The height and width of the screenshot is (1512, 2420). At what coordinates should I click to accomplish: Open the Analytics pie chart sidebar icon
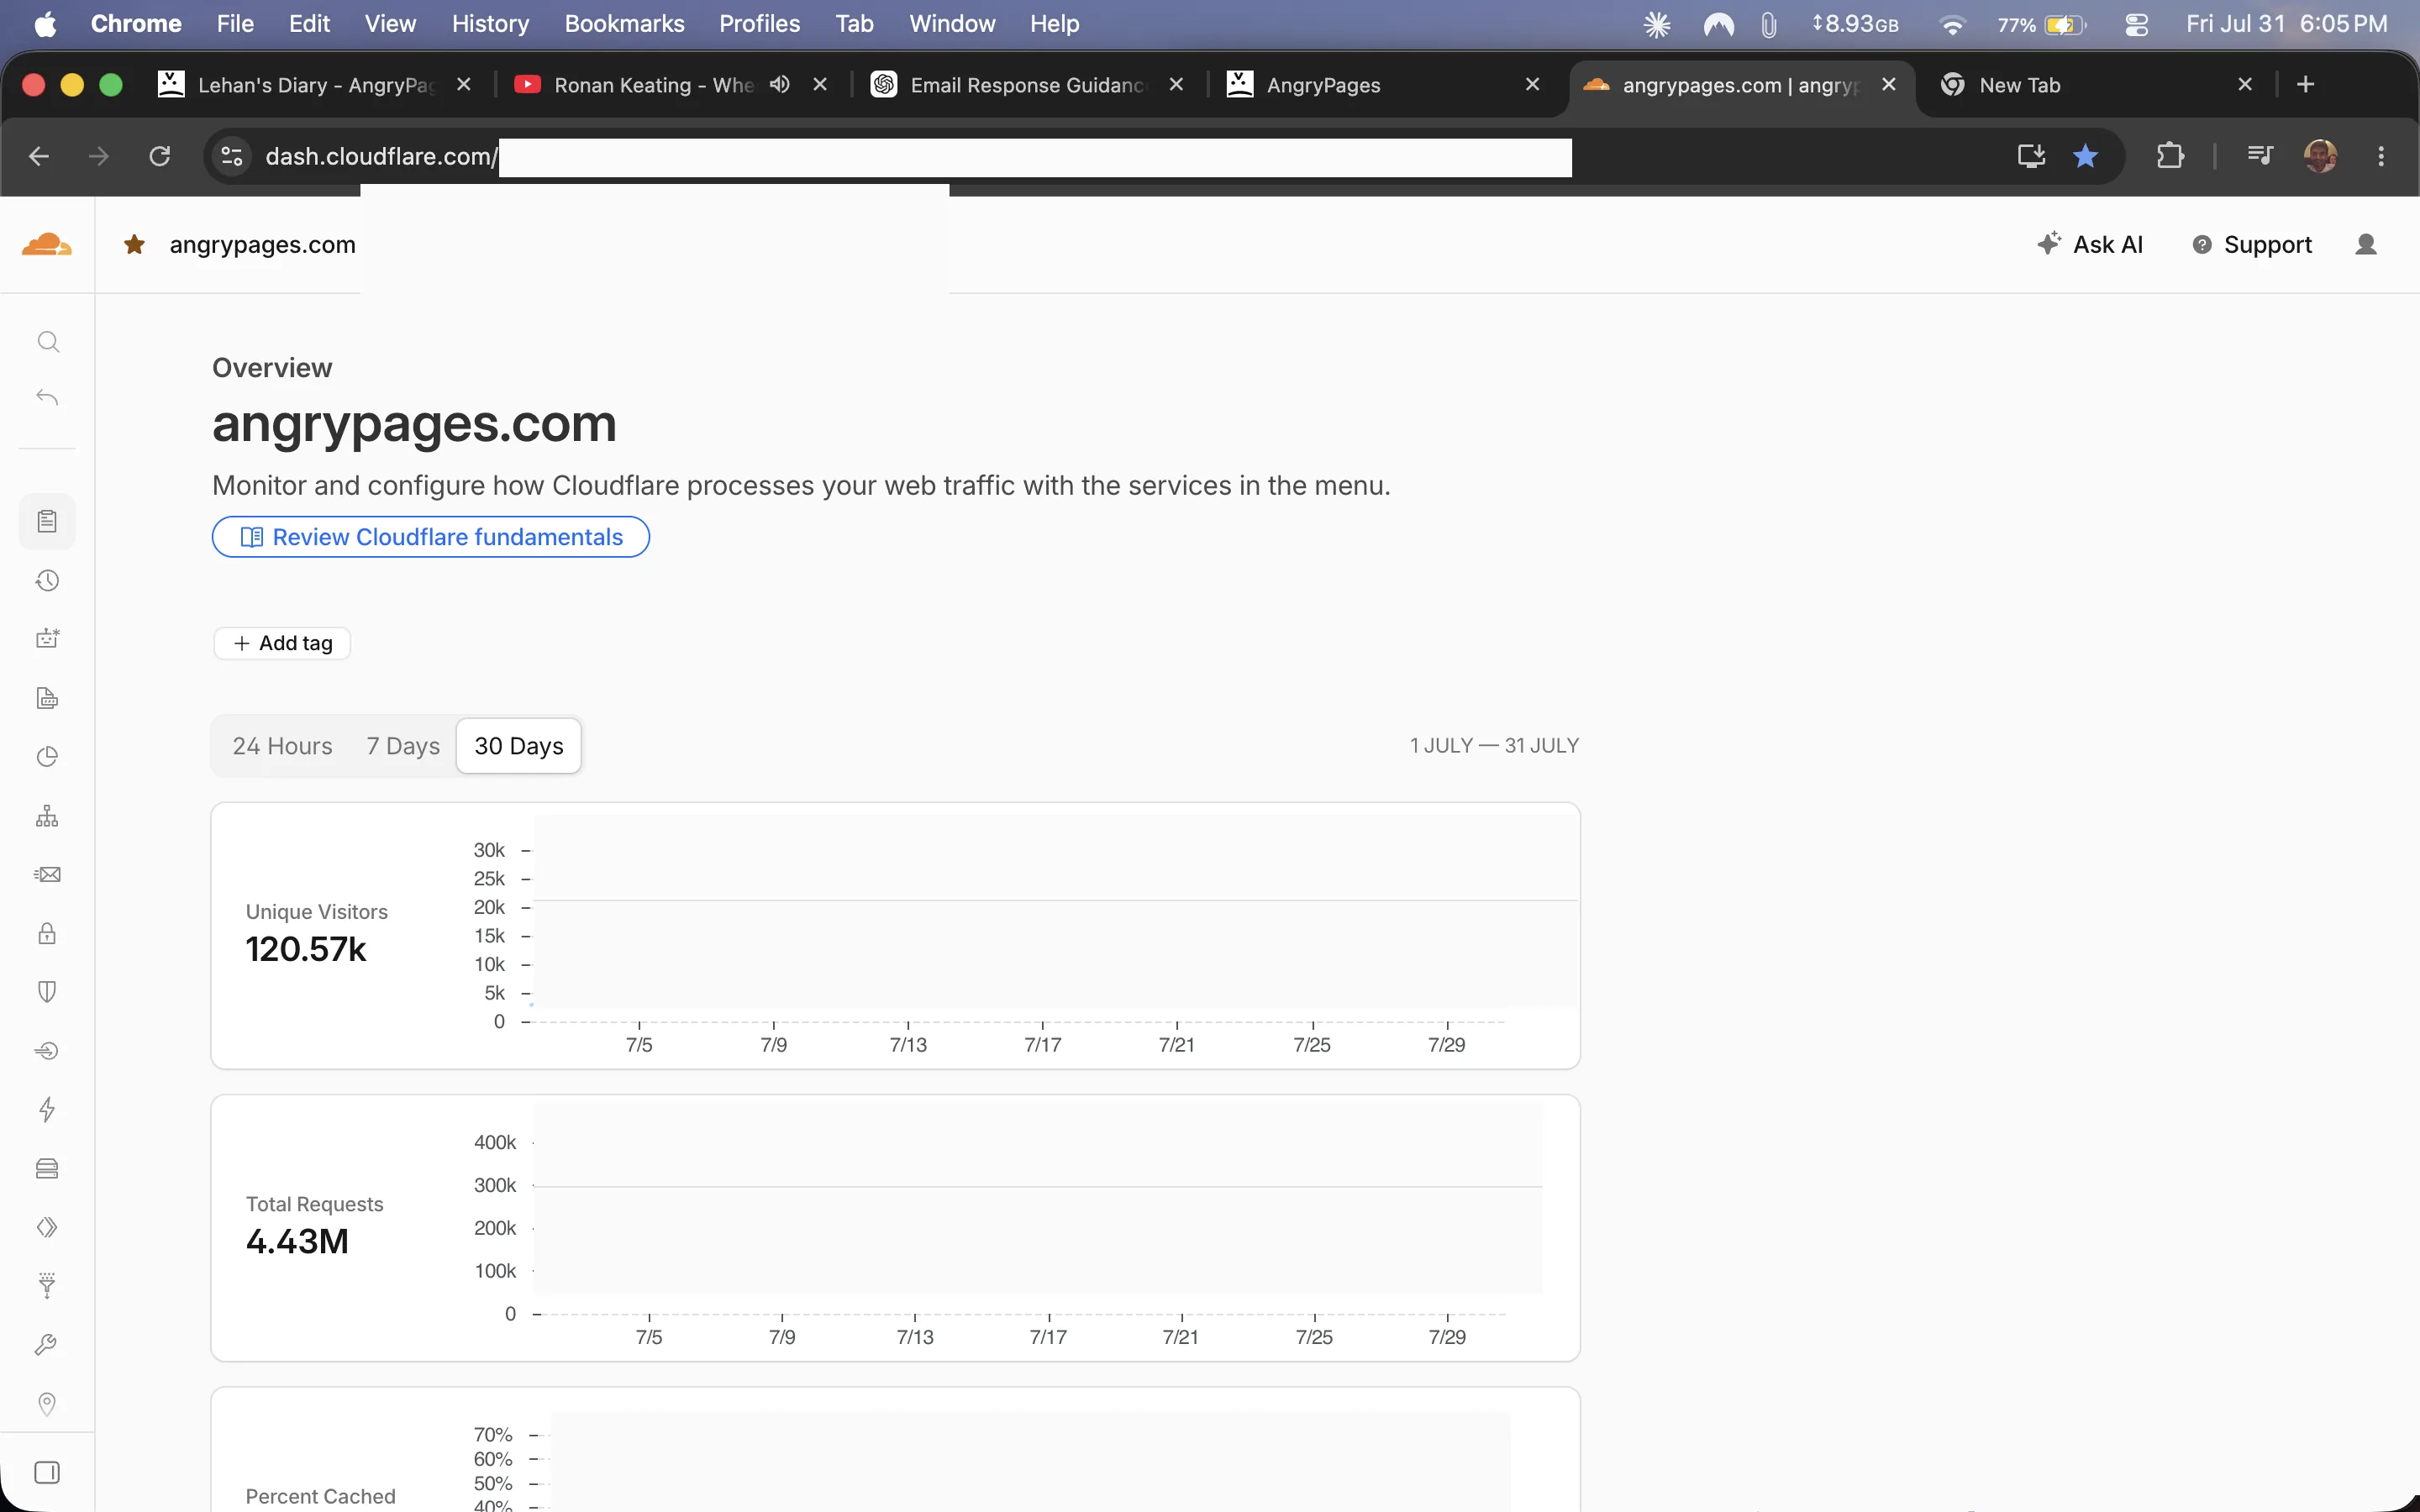click(47, 757)
